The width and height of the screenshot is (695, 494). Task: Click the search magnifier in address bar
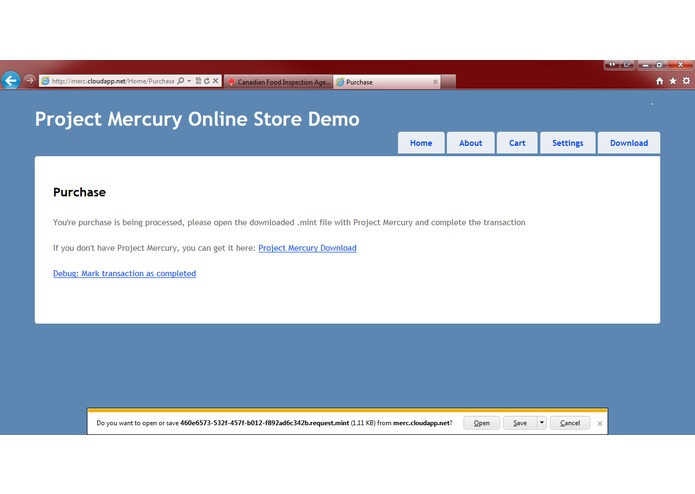pyautogui.click(x=180, y=81)
